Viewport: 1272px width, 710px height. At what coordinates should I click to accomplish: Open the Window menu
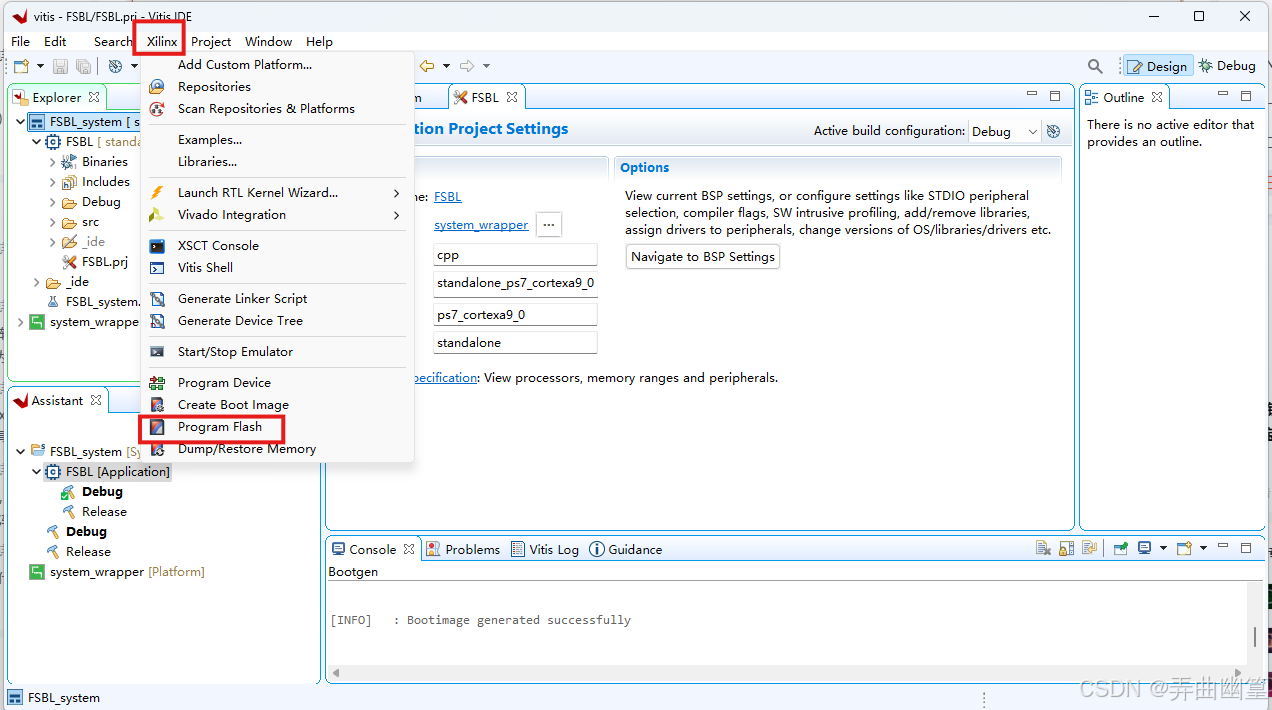[x=268, y=41]
